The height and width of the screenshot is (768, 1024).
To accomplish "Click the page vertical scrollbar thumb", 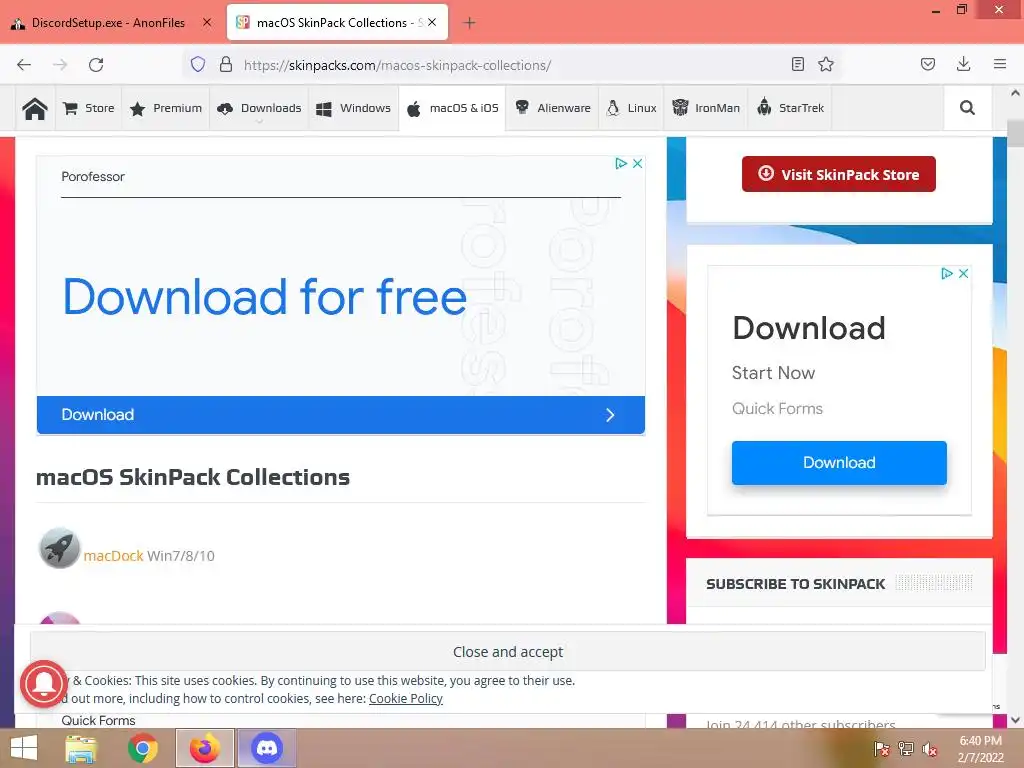I will point(1015,134).
